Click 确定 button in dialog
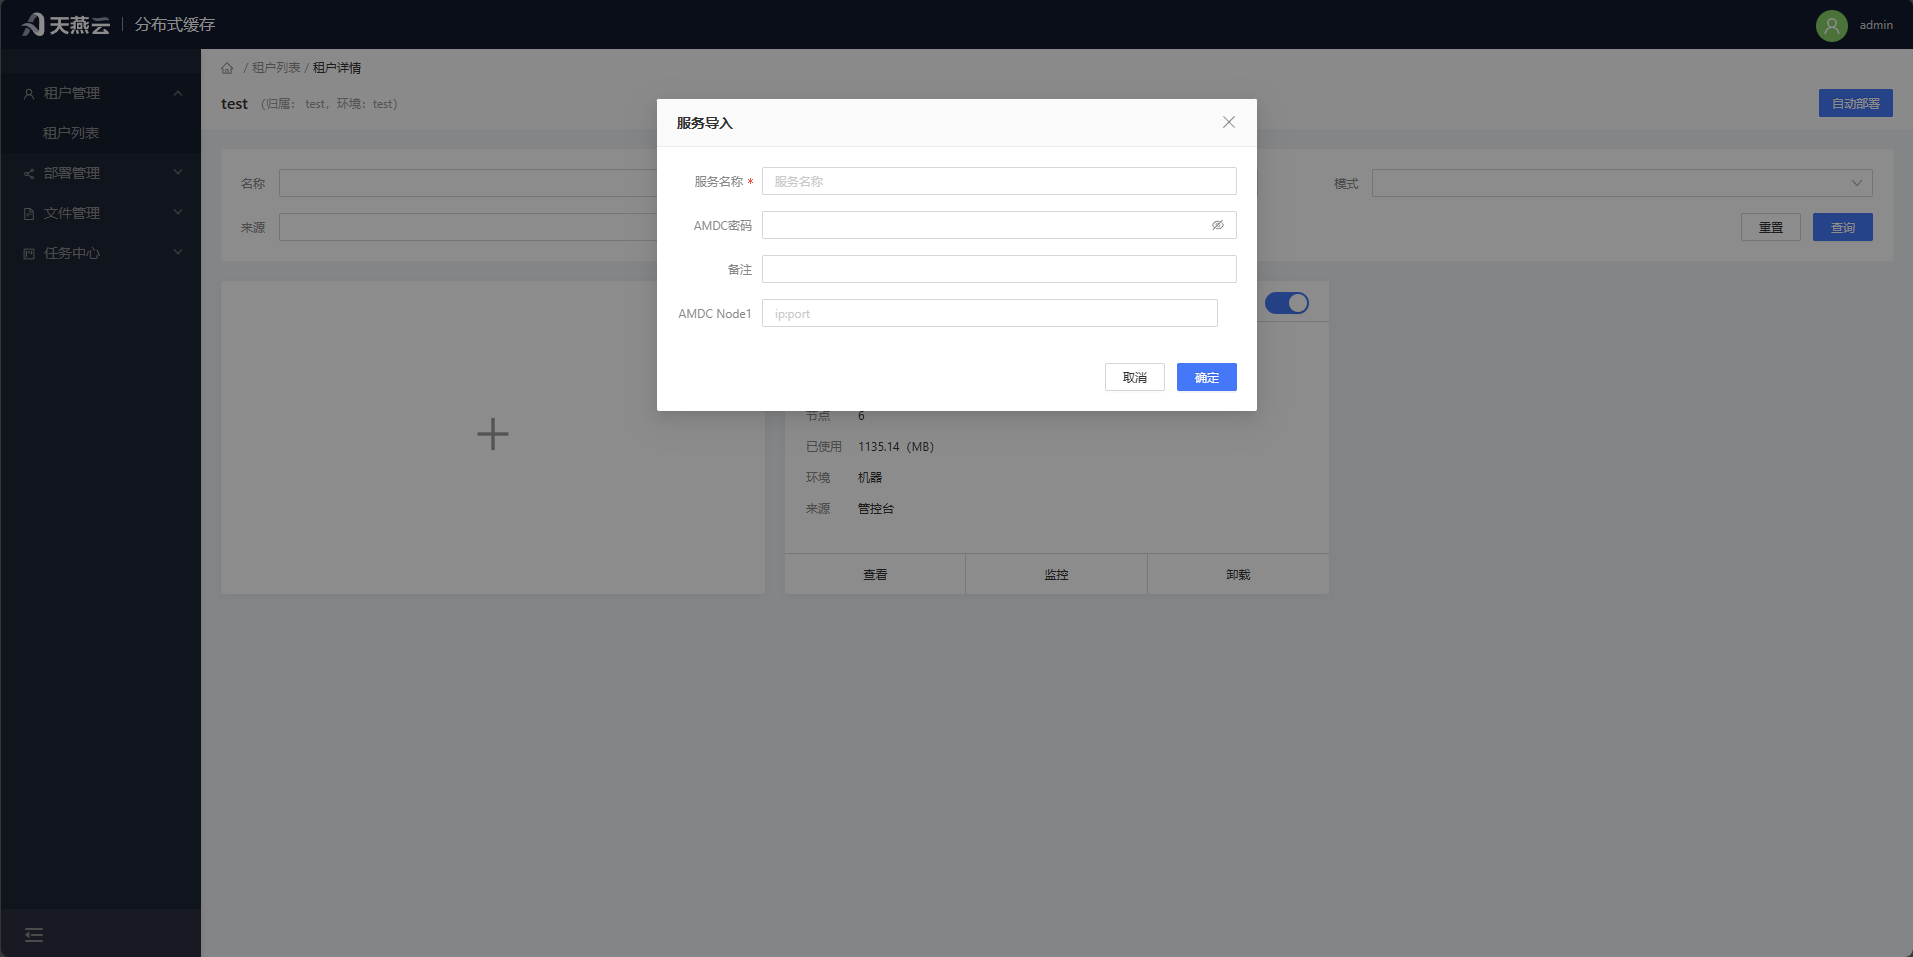The image size is (1913, 957). tap(1207, 377)
